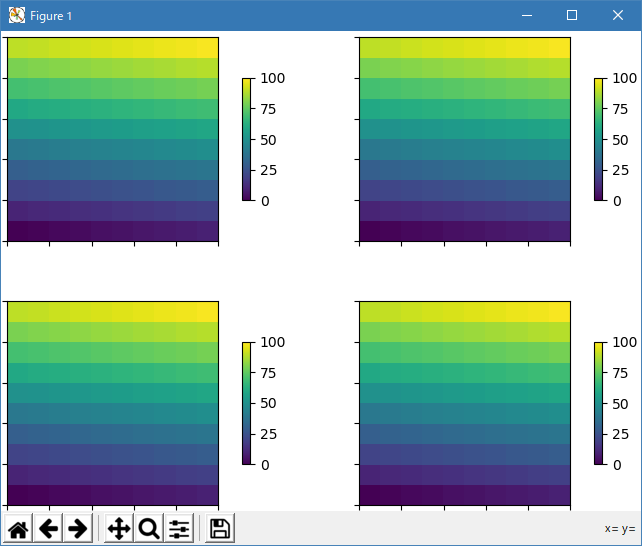Click '25' label on top-left colorbar
642x546 pixels.
click(x=268, y=170)
